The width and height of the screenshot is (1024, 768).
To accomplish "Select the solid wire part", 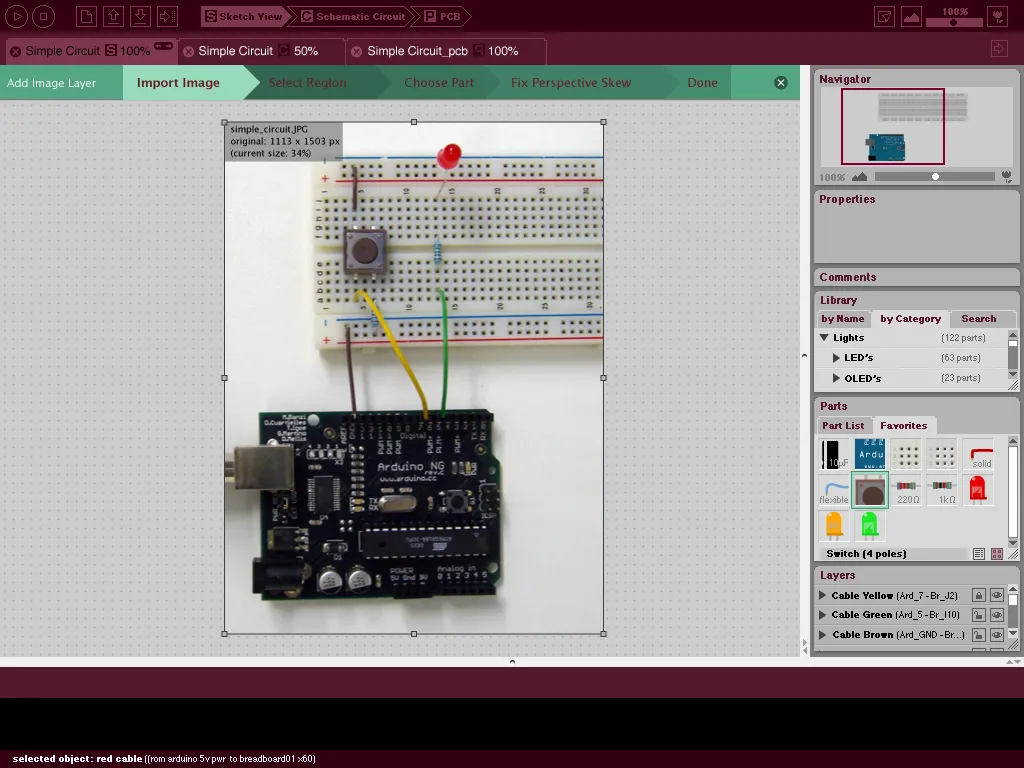I will (x=978, y=454).
